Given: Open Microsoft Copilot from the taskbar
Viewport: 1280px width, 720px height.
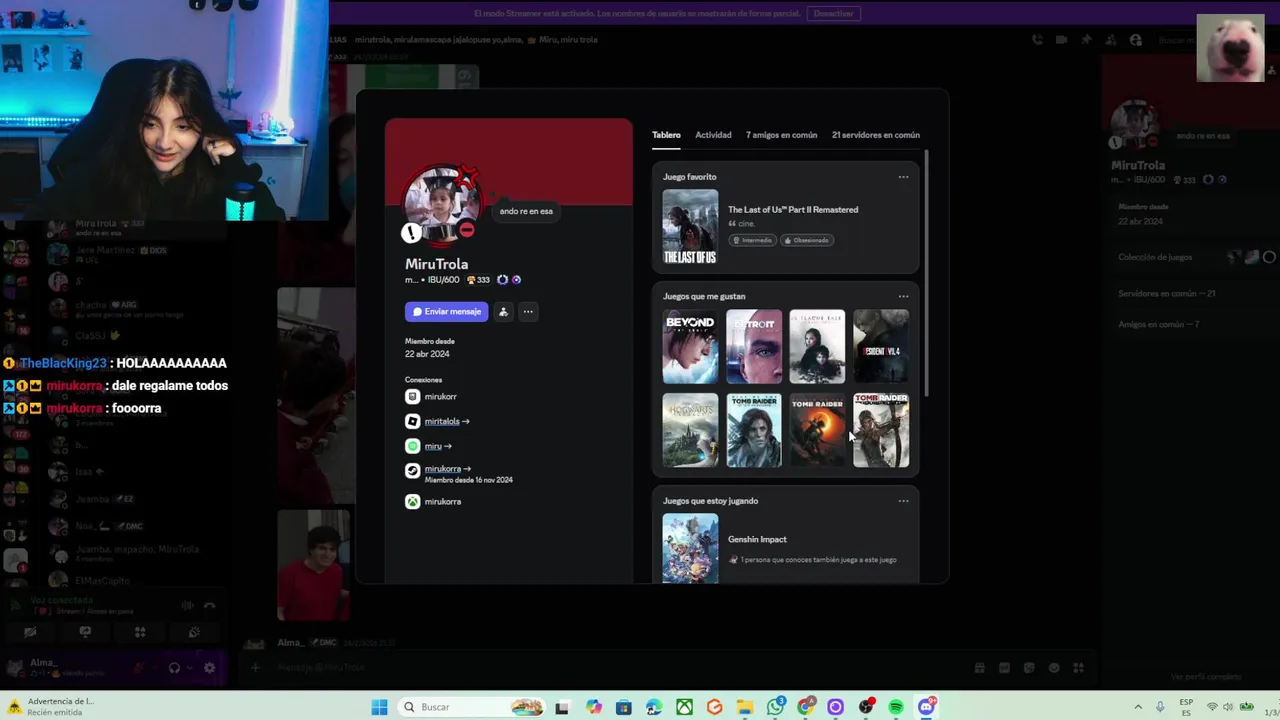Looking at the screenshot, I should click(594, 707).
